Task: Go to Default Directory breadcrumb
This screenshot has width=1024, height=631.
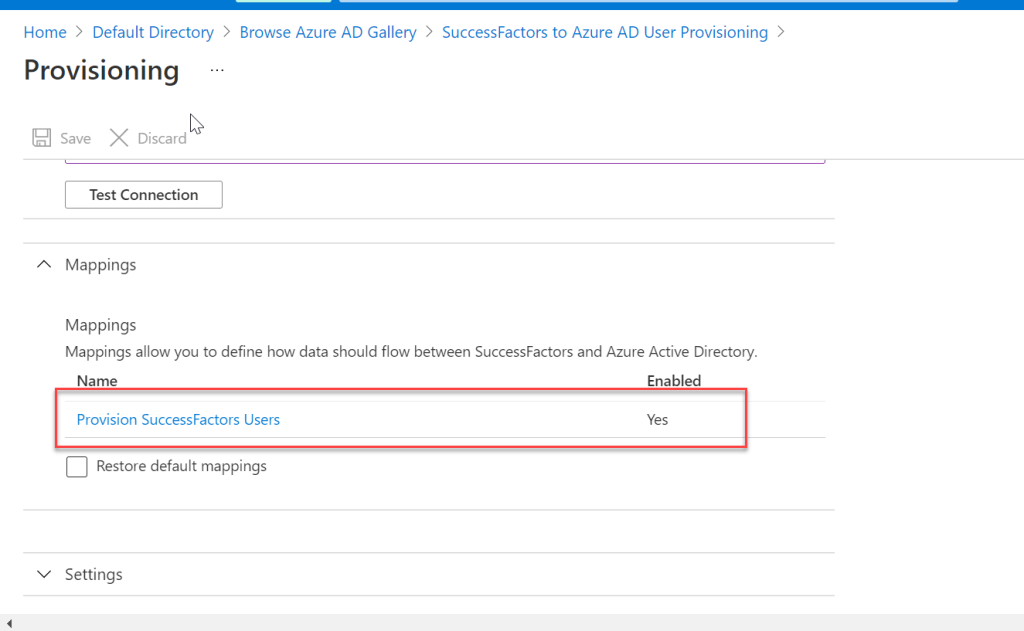Action: [153, 32]
